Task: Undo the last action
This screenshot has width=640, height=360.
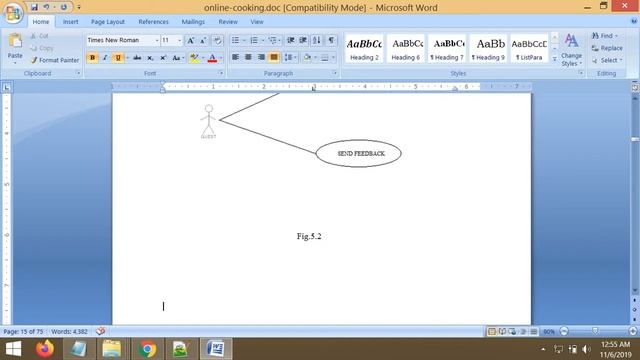Action: point(47,7)
